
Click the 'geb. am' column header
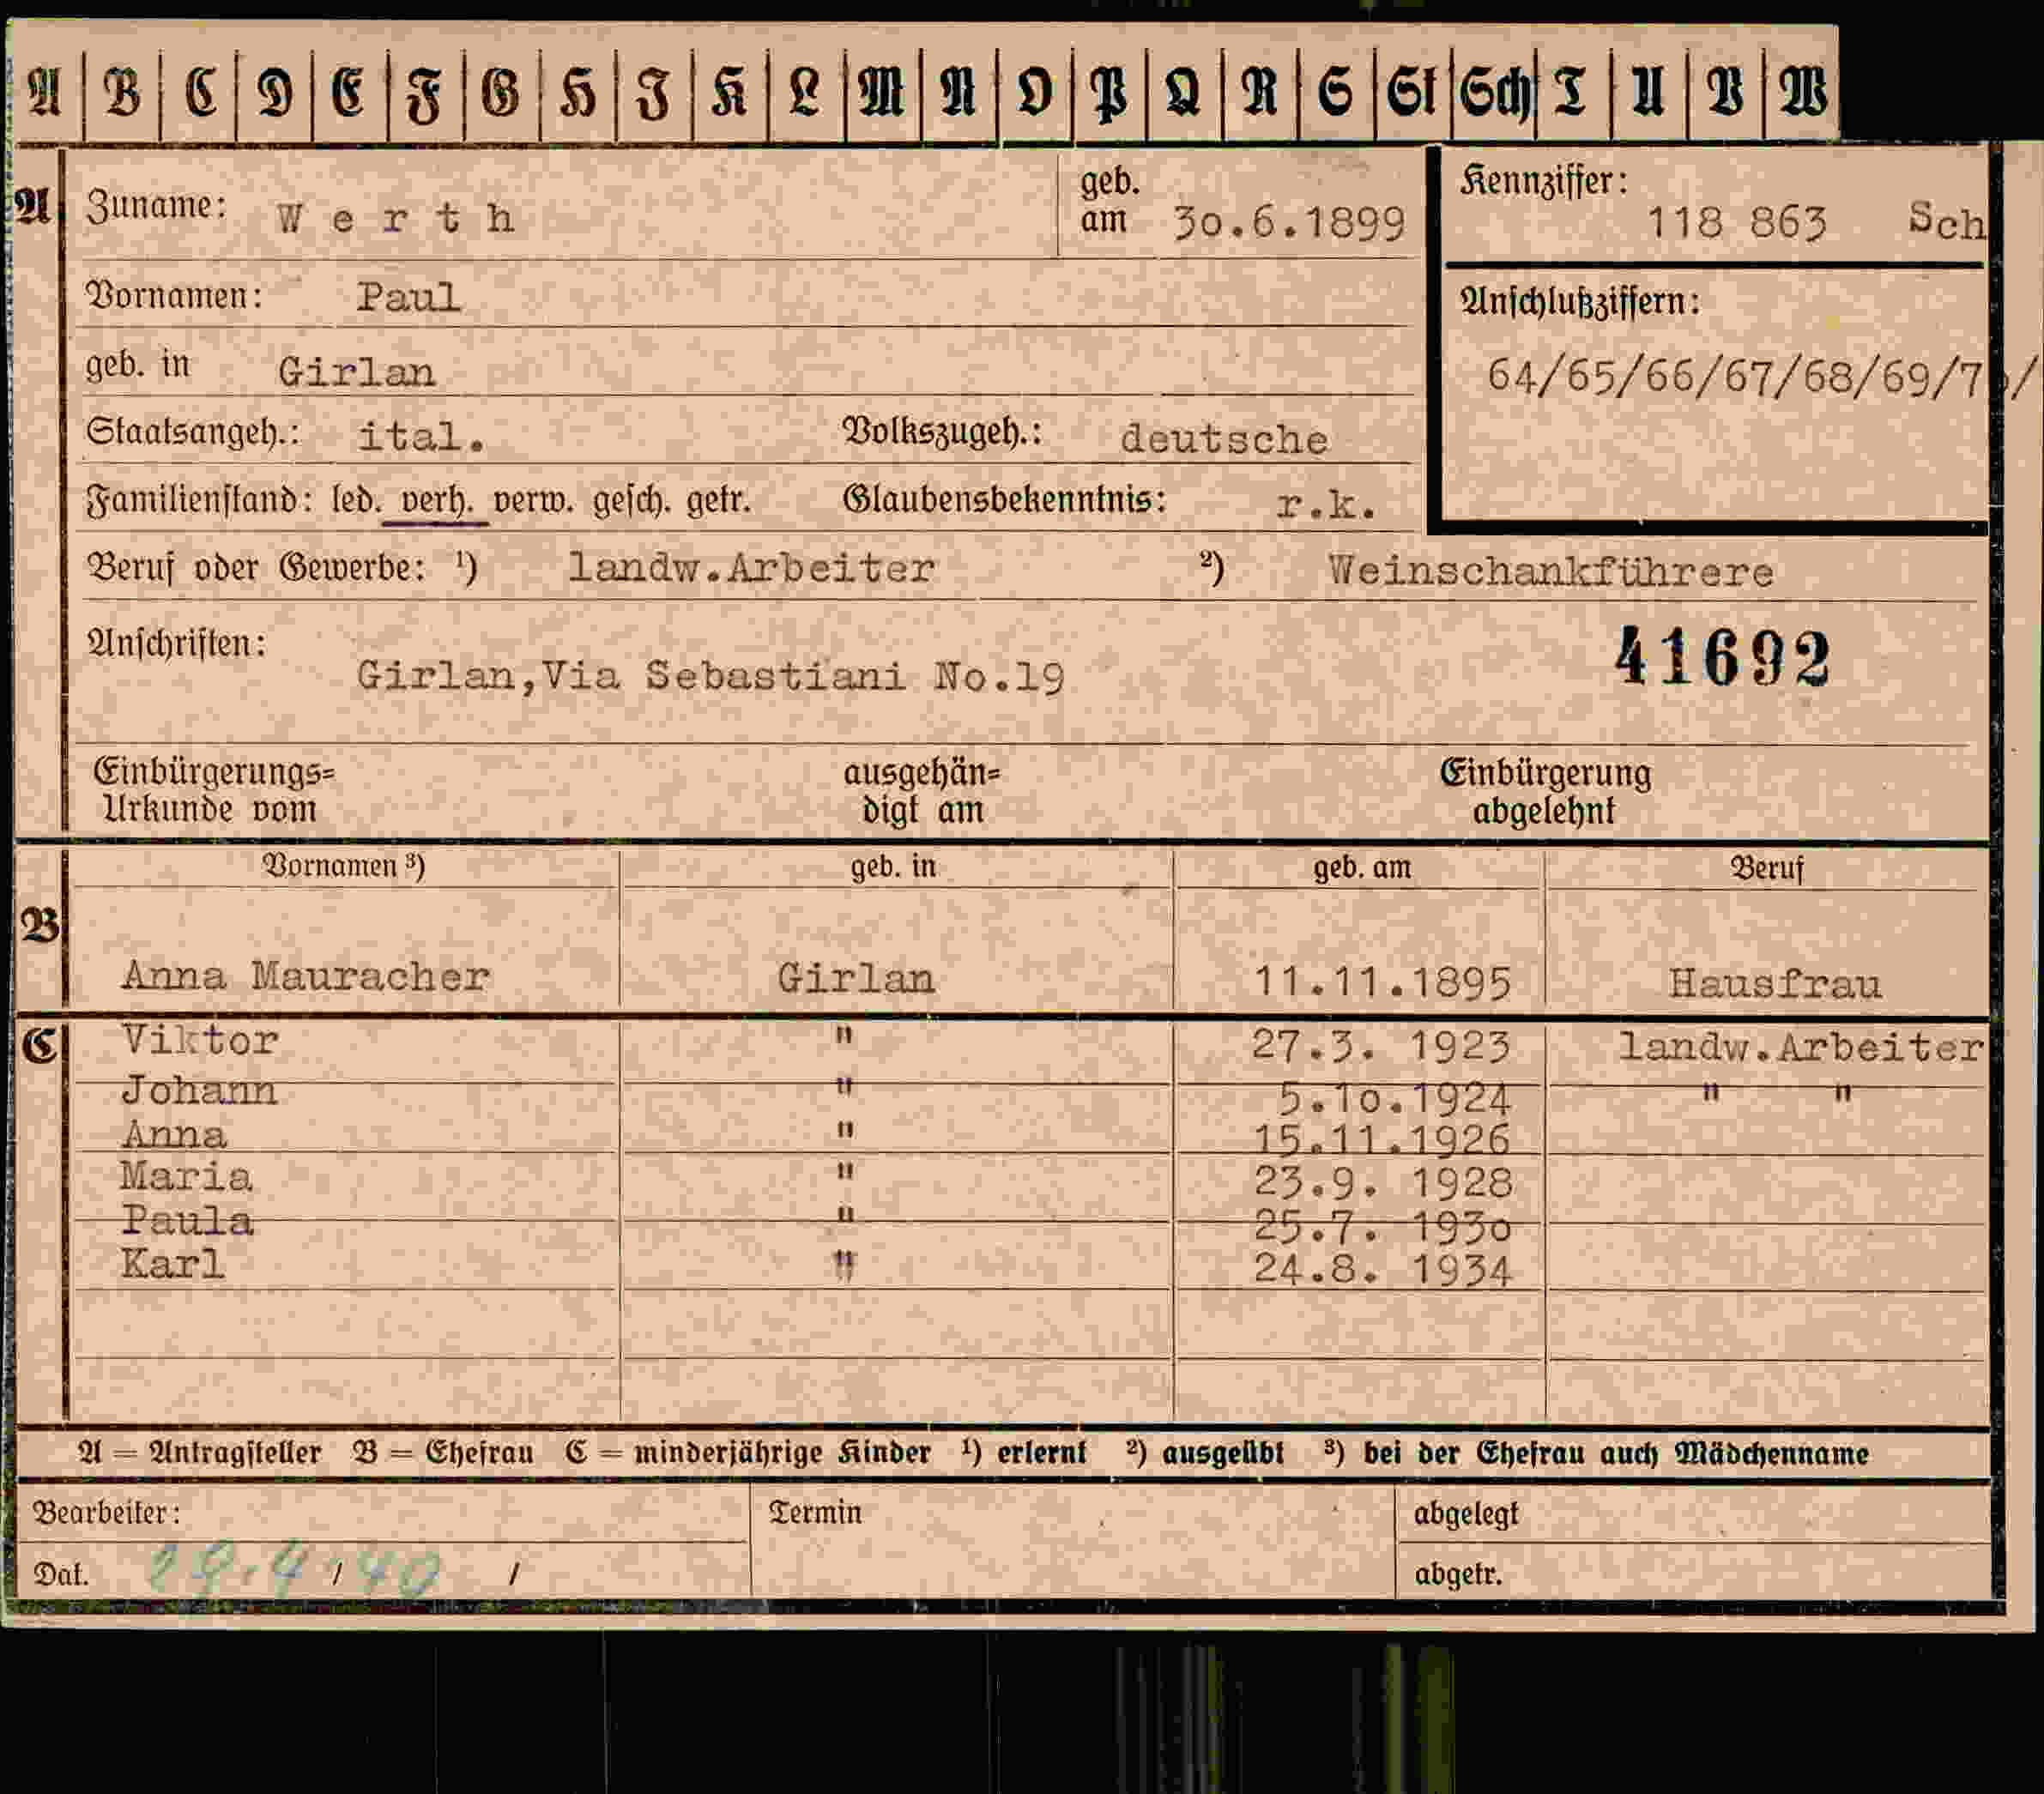1362,867
